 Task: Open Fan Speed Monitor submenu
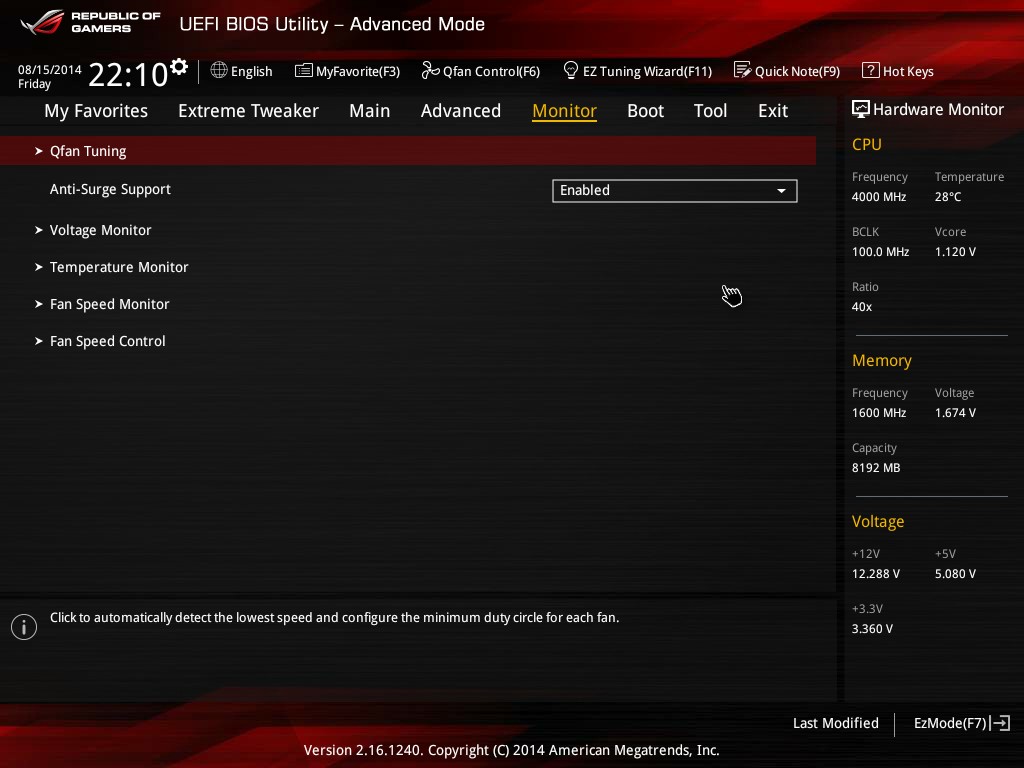tap(110, 304)
